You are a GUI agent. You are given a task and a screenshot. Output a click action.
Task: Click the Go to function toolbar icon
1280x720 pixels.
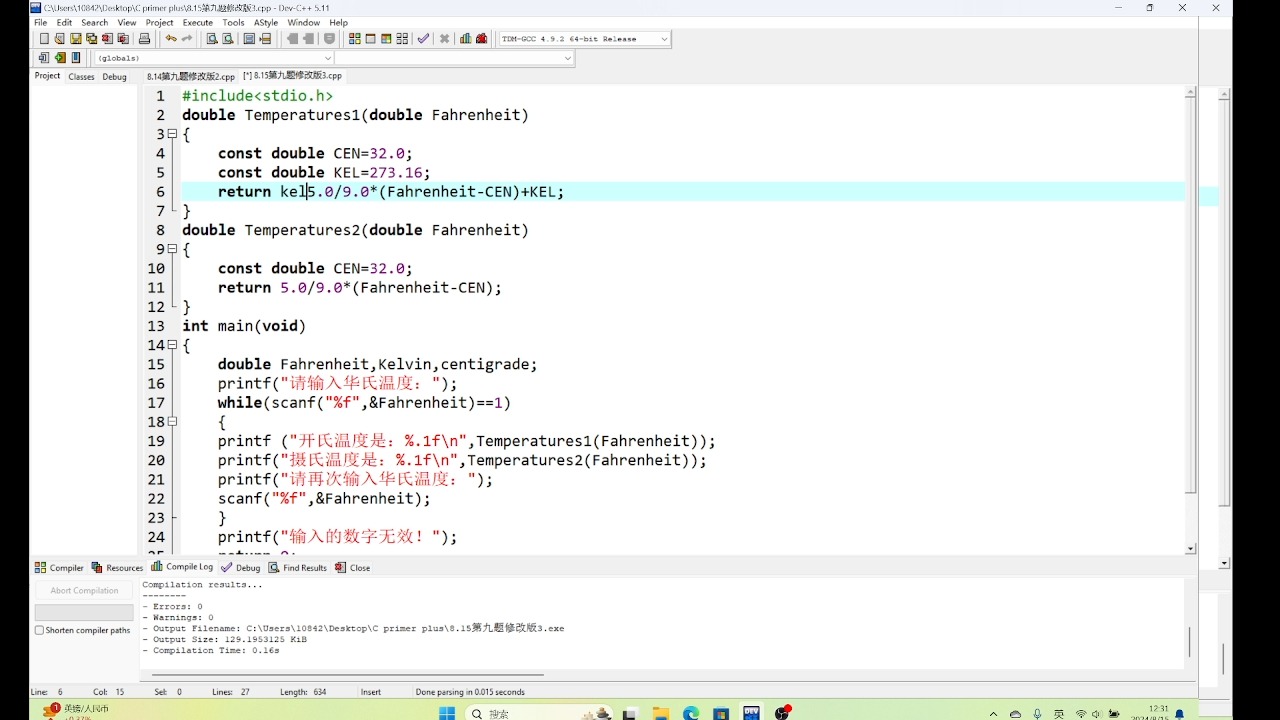249,39
